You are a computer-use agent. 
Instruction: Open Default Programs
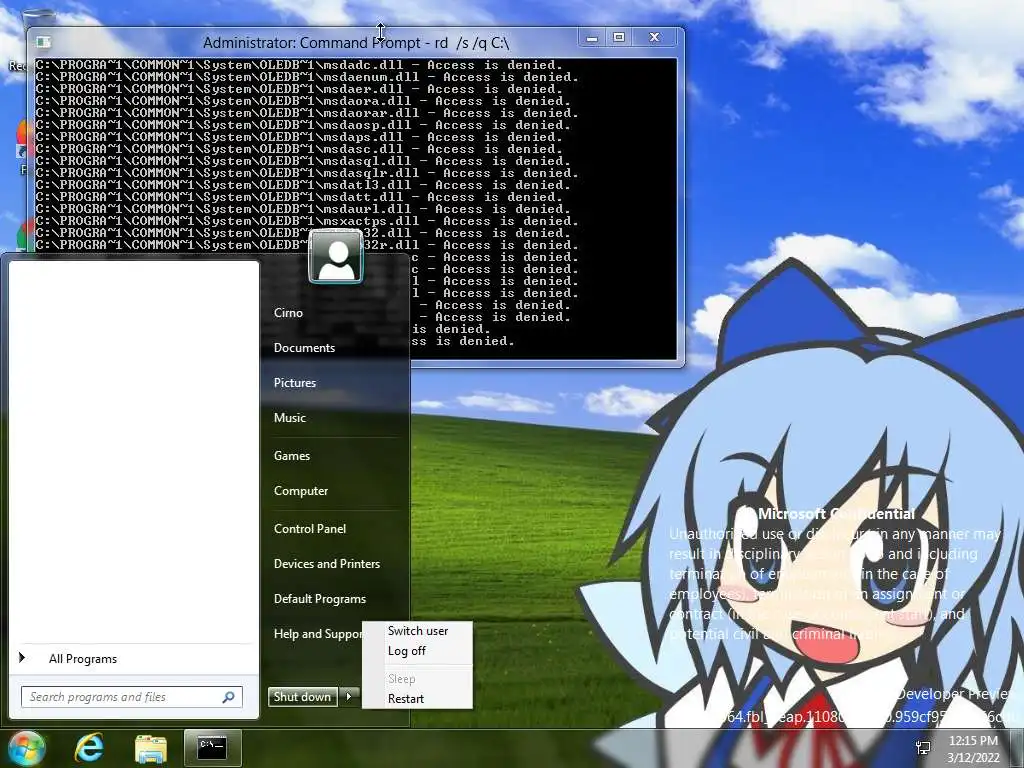point(319,599)
